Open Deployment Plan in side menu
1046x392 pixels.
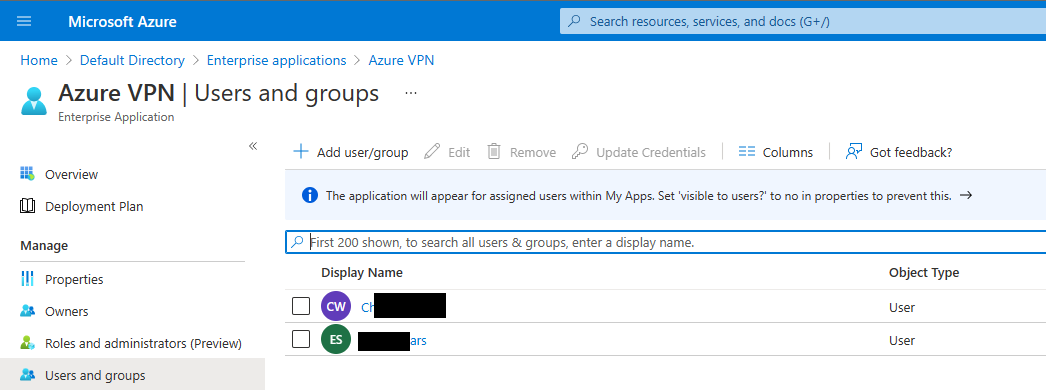coord(94,207)
